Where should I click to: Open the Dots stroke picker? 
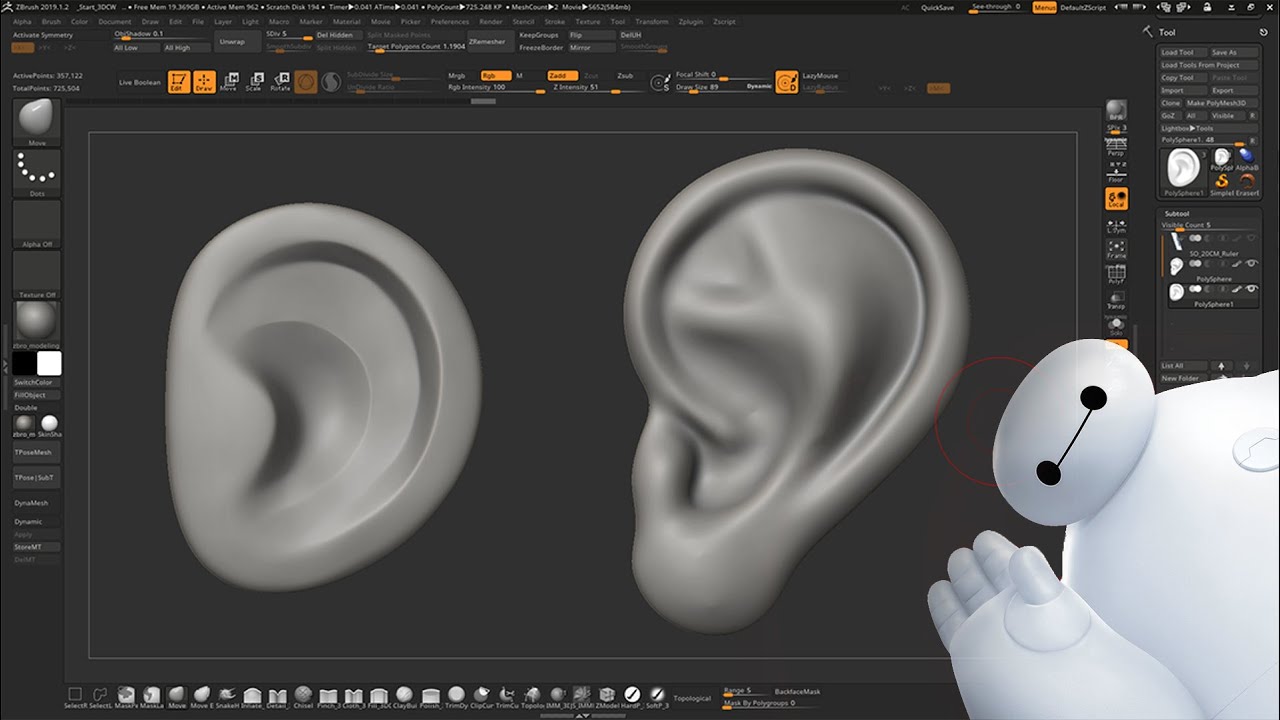(37, 174)
